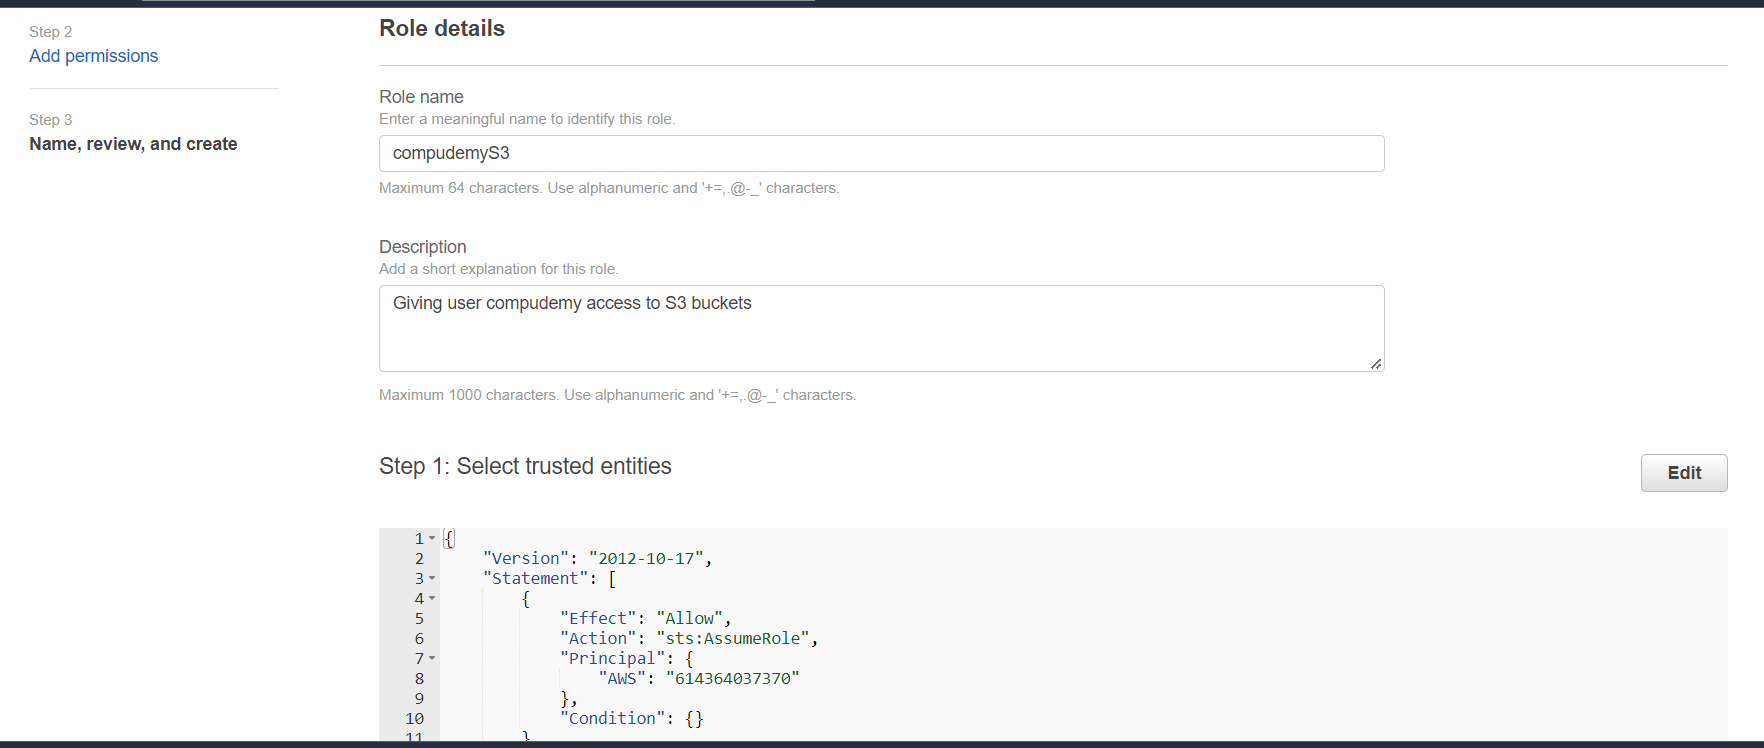Click the sts:AssumeRole action value
Screen dimensions: 1764x748
click(735, 638)
